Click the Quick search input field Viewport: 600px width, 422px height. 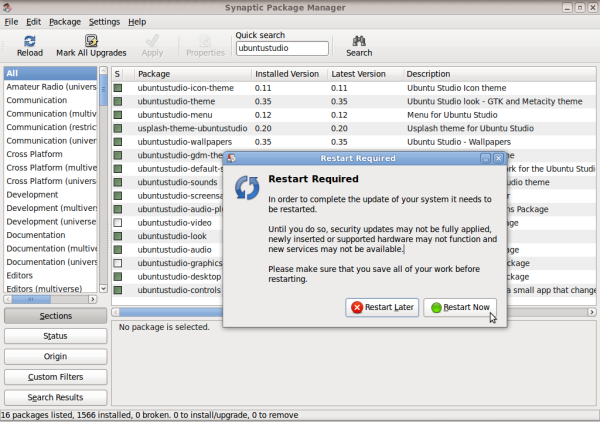pos(282,48)
